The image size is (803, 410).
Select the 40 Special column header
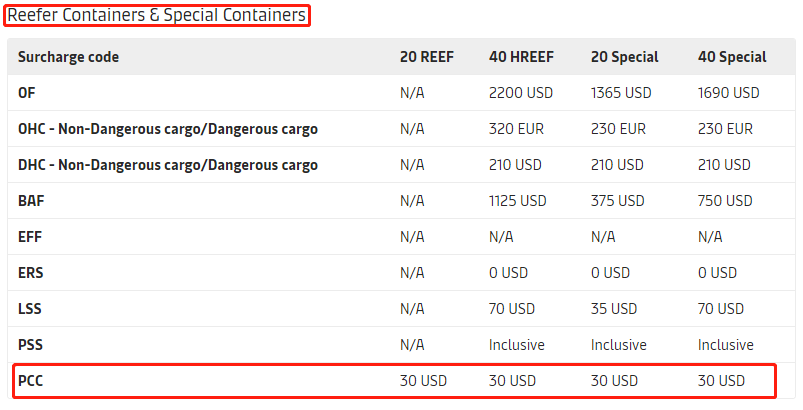(x=732, y=57)
